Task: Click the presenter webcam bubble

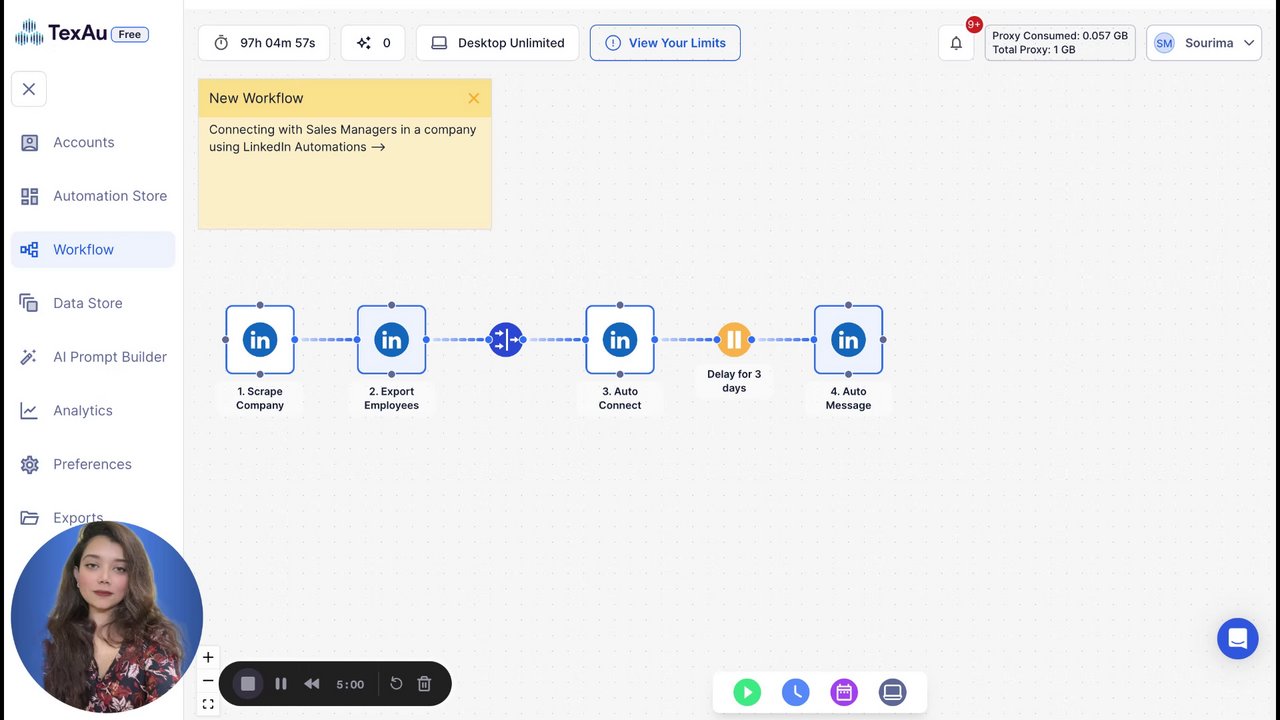Action: [x=107, y=617]
